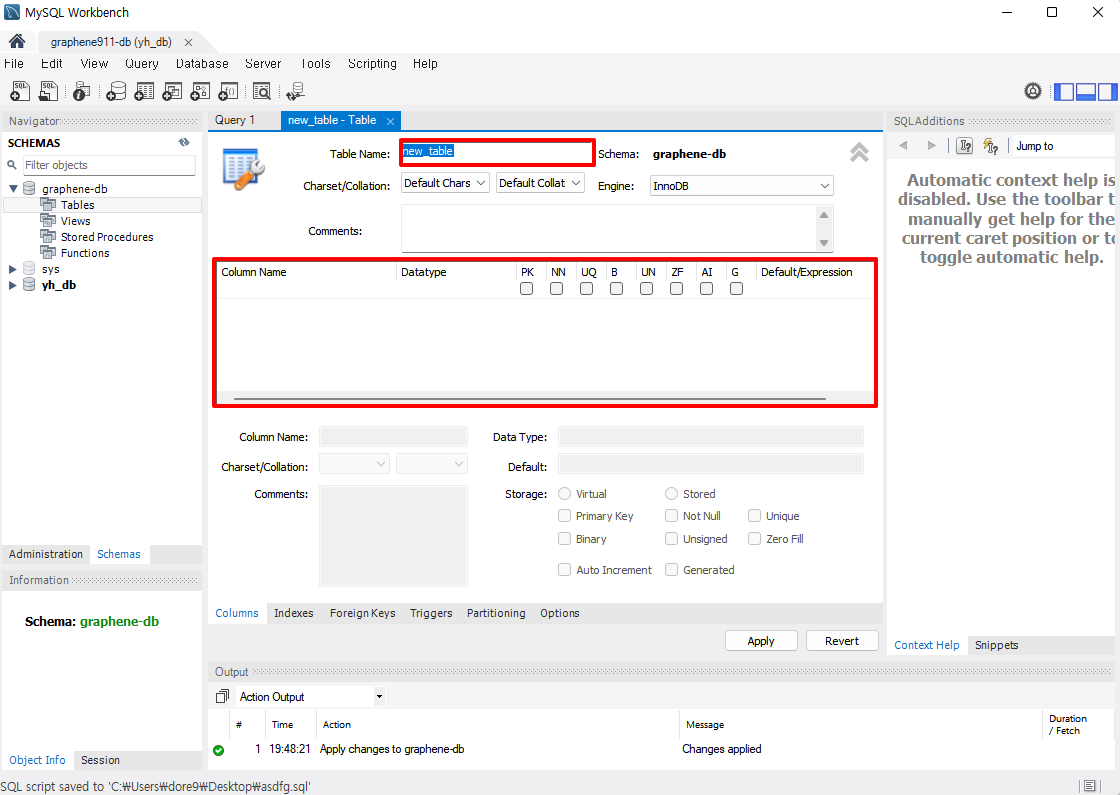Check the AI column header checkbox

[706, 289]
